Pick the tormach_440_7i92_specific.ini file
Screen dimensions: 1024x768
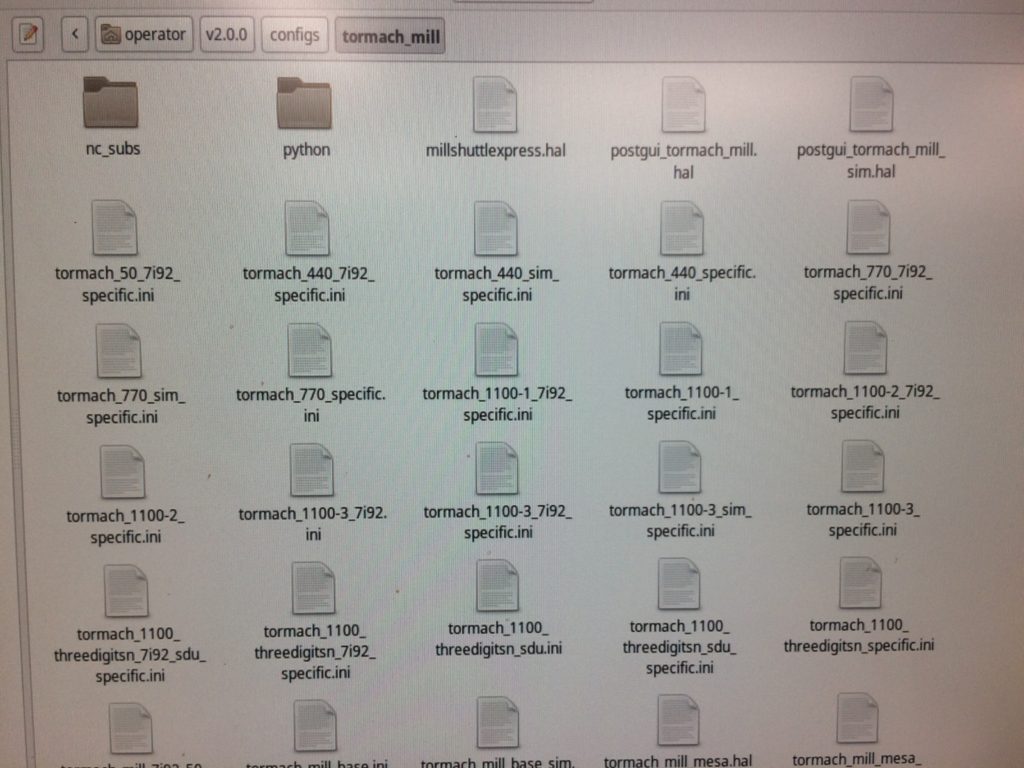(x=308, y=253)
